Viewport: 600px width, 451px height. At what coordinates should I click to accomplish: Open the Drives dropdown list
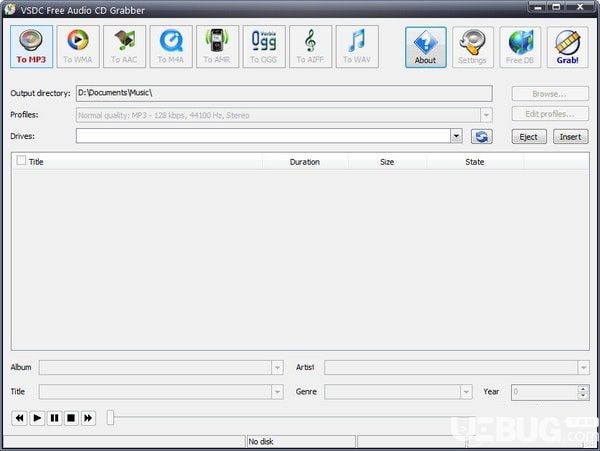[456, 136]
